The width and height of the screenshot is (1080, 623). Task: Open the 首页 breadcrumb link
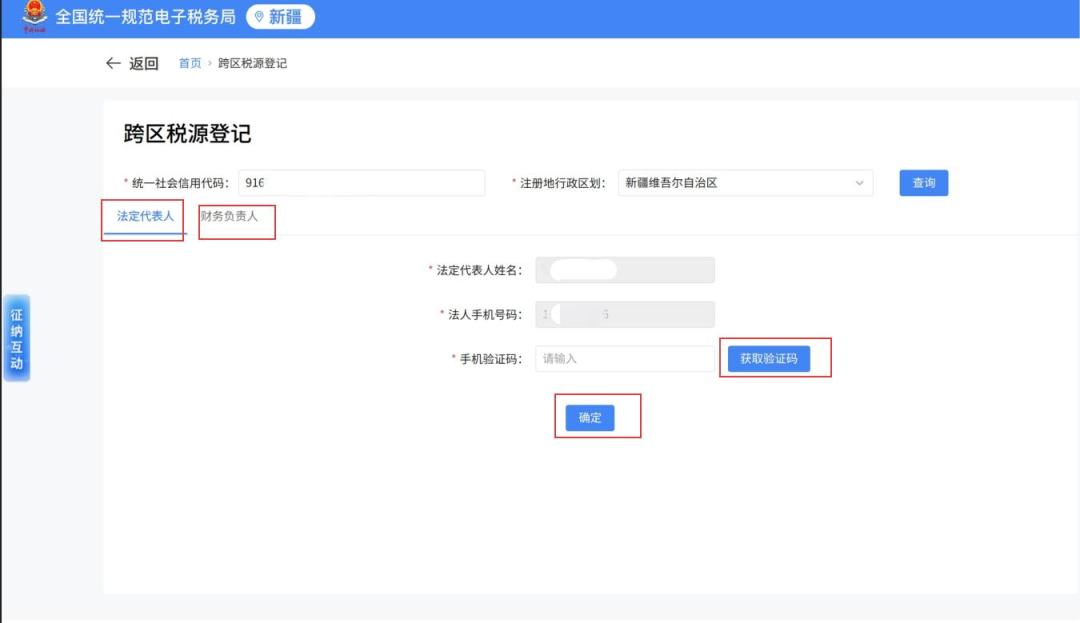(190, 63)
